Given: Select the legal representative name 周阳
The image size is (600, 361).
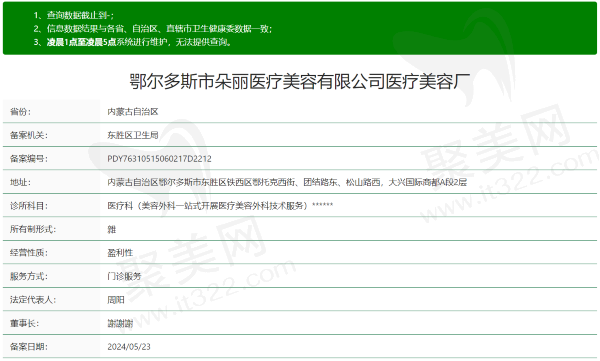Looking at the screenshot, I should coord(116,300).
